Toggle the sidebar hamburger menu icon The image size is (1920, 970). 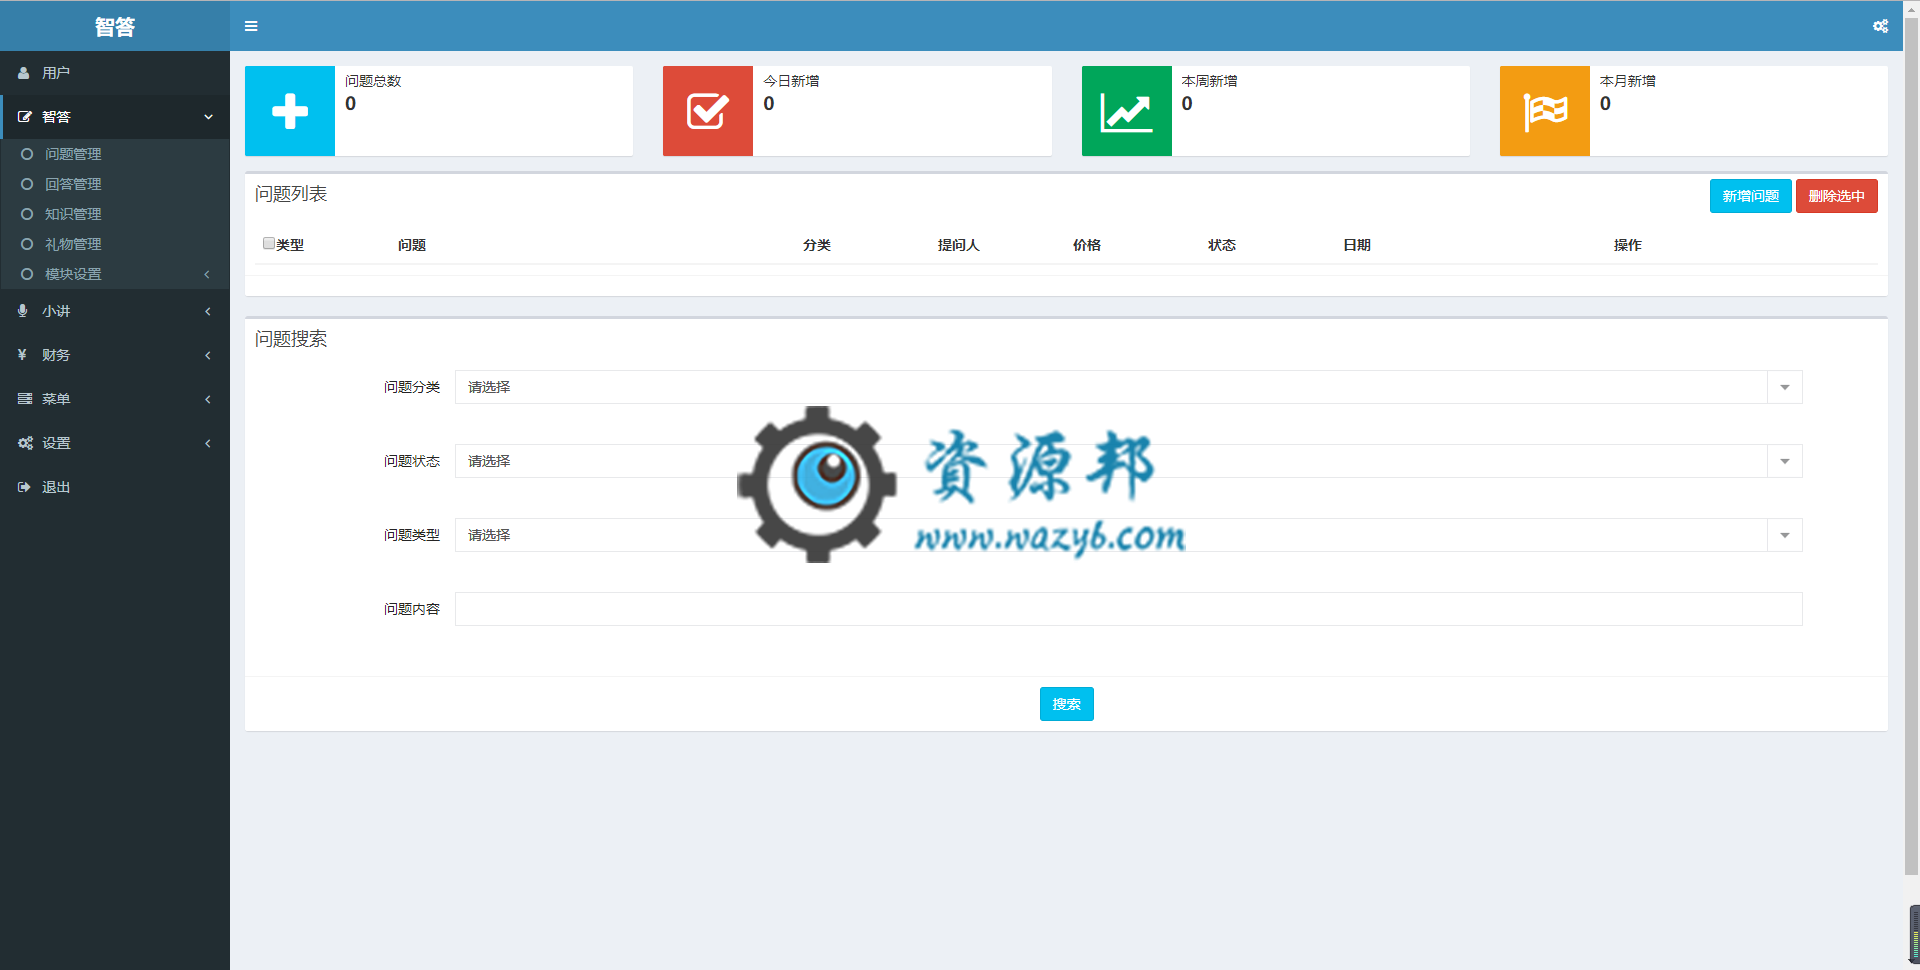click(251, 26)
